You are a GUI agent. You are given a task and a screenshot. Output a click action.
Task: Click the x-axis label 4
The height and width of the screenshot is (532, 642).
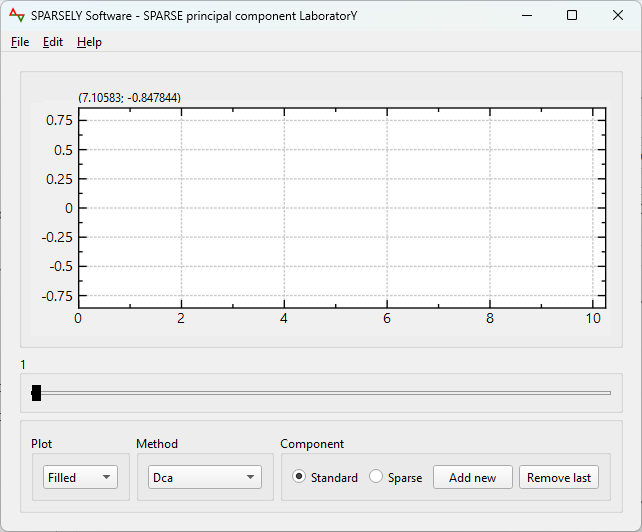284,318
